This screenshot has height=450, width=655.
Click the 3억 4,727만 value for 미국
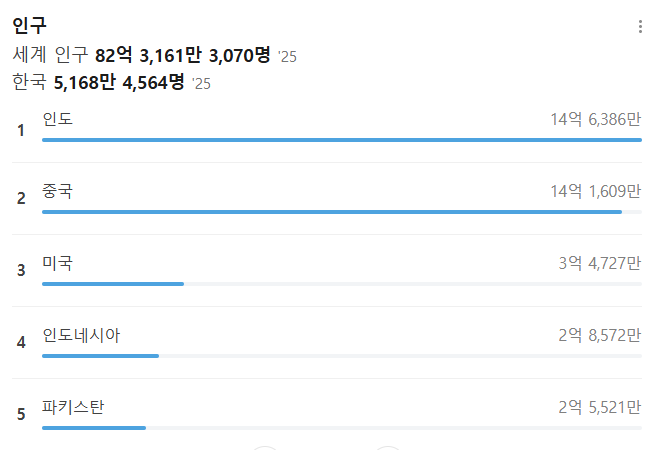(x=599, y=264)
